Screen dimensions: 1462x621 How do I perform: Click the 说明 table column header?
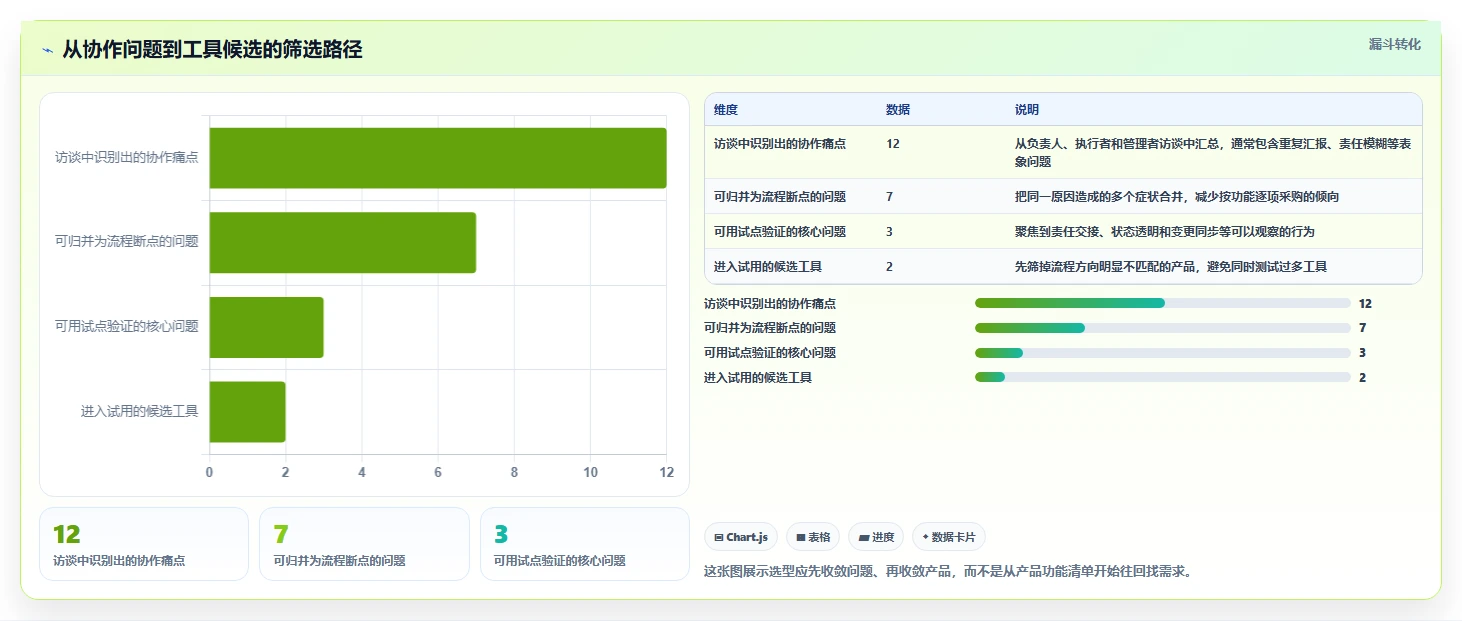tap(1027, 110)
